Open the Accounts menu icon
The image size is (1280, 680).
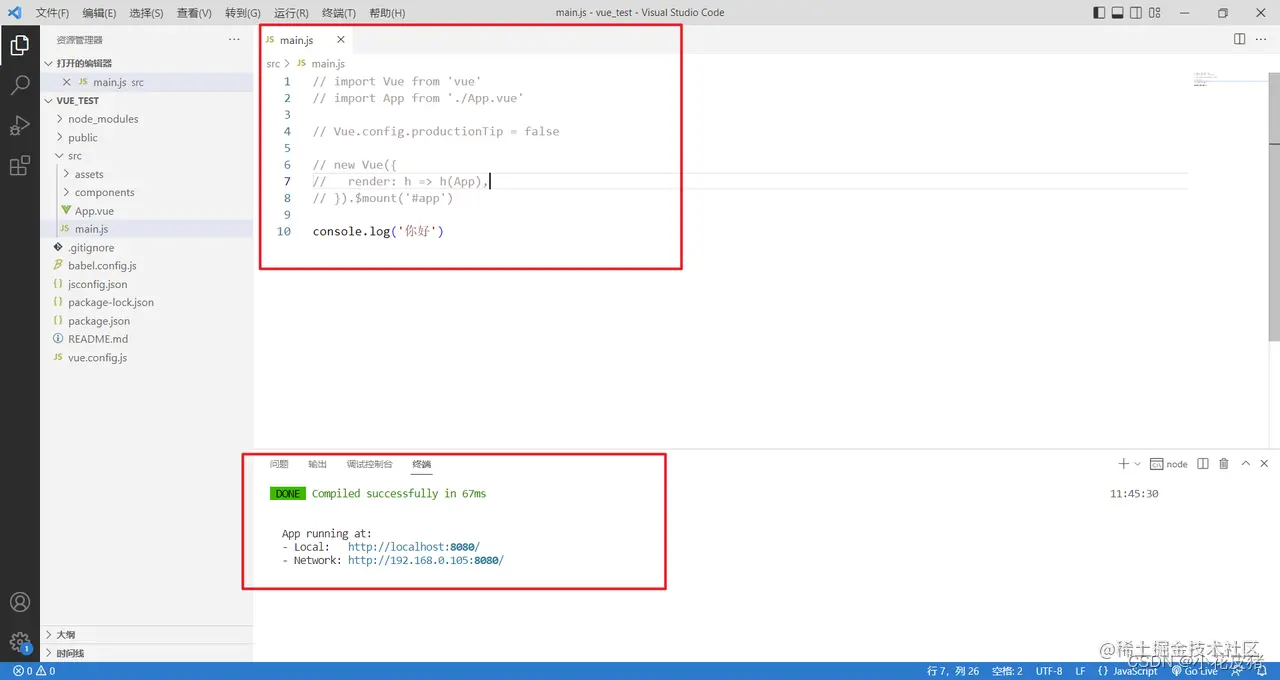[x=19, y=602]
